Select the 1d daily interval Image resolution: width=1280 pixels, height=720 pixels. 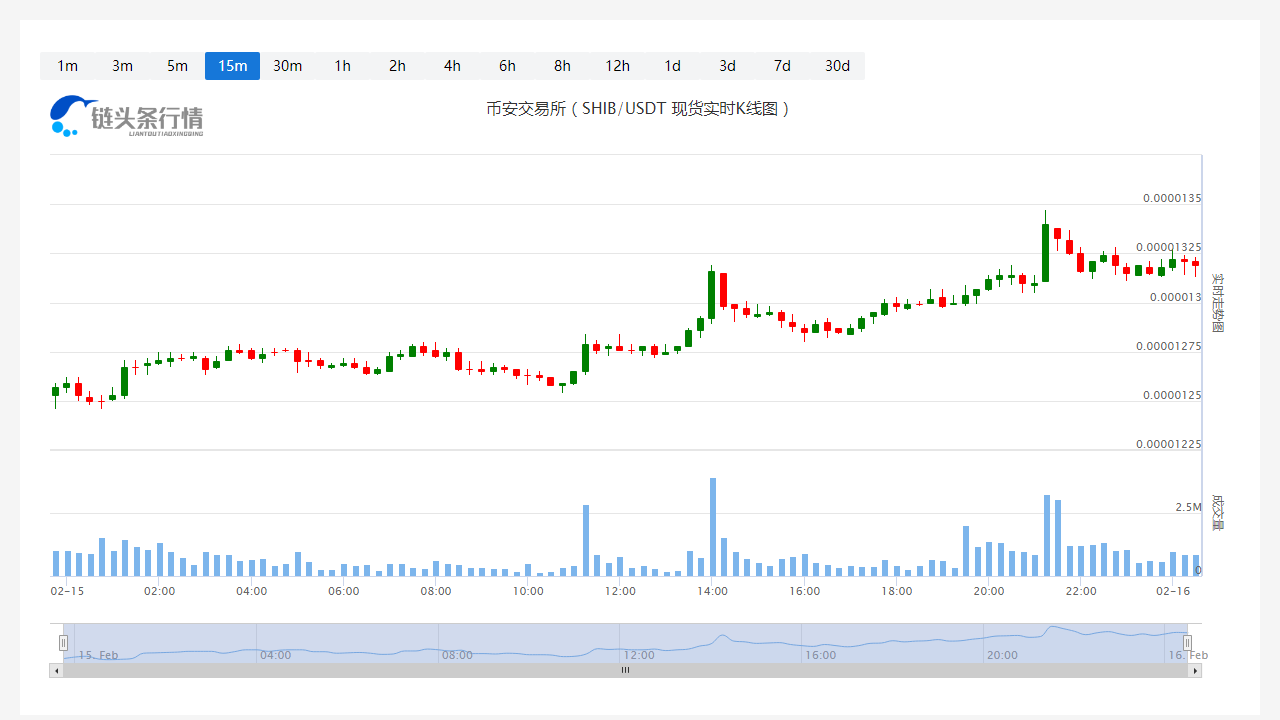pos(672,66)
